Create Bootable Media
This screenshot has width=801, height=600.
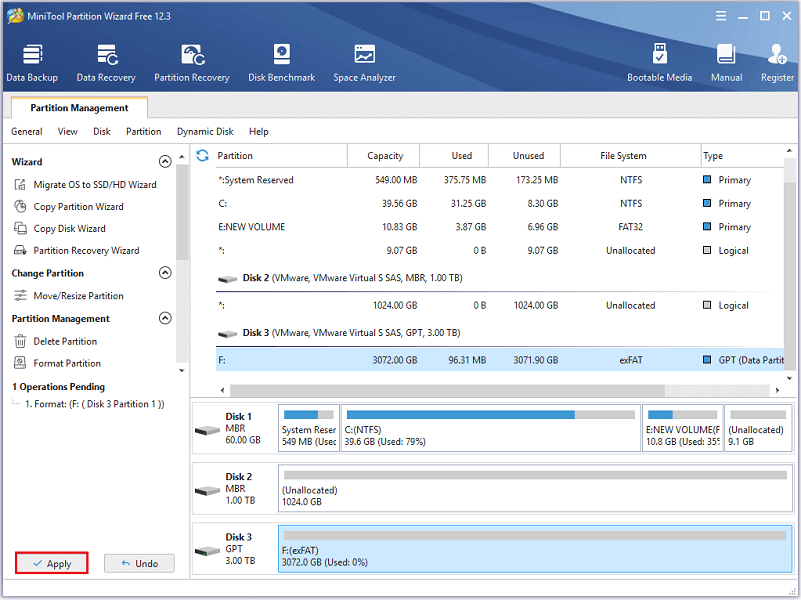point(659,63)
